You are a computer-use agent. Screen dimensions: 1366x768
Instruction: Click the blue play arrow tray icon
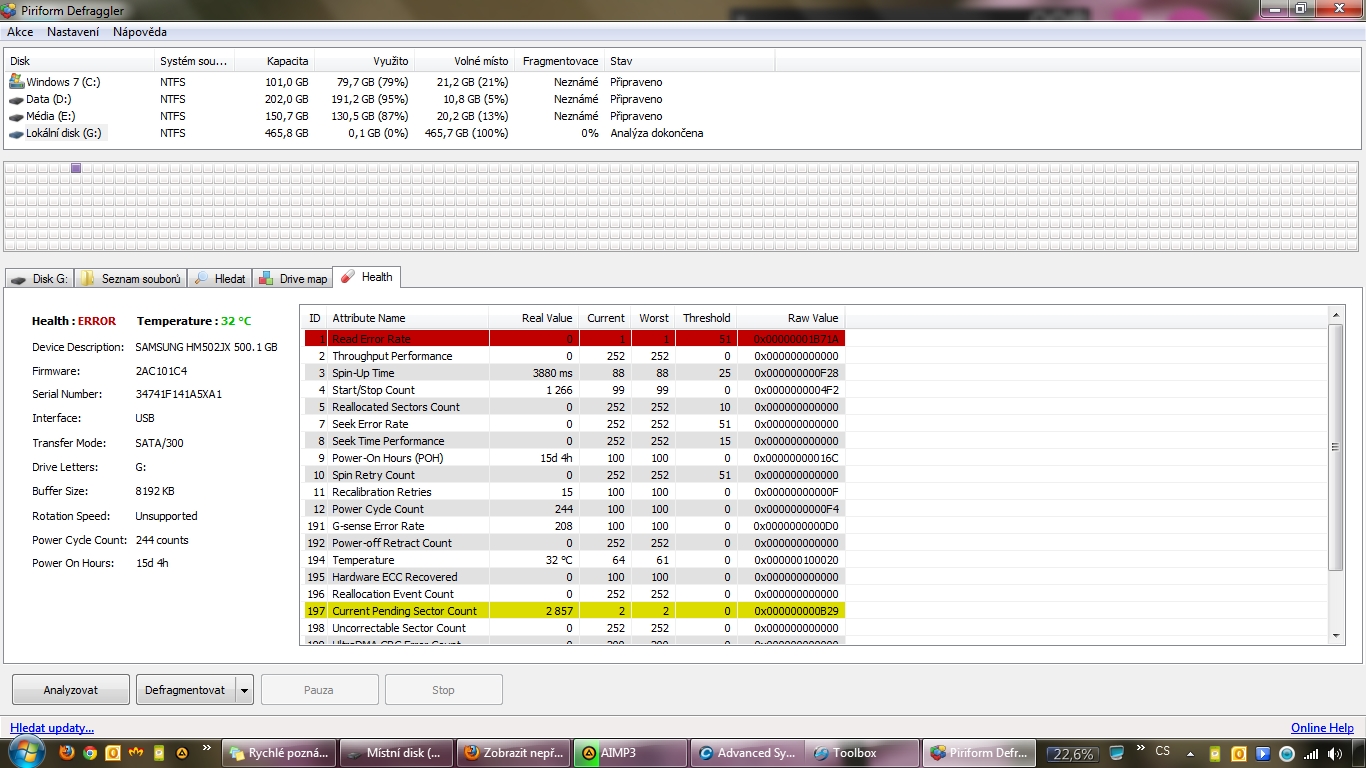[1263, 753]
